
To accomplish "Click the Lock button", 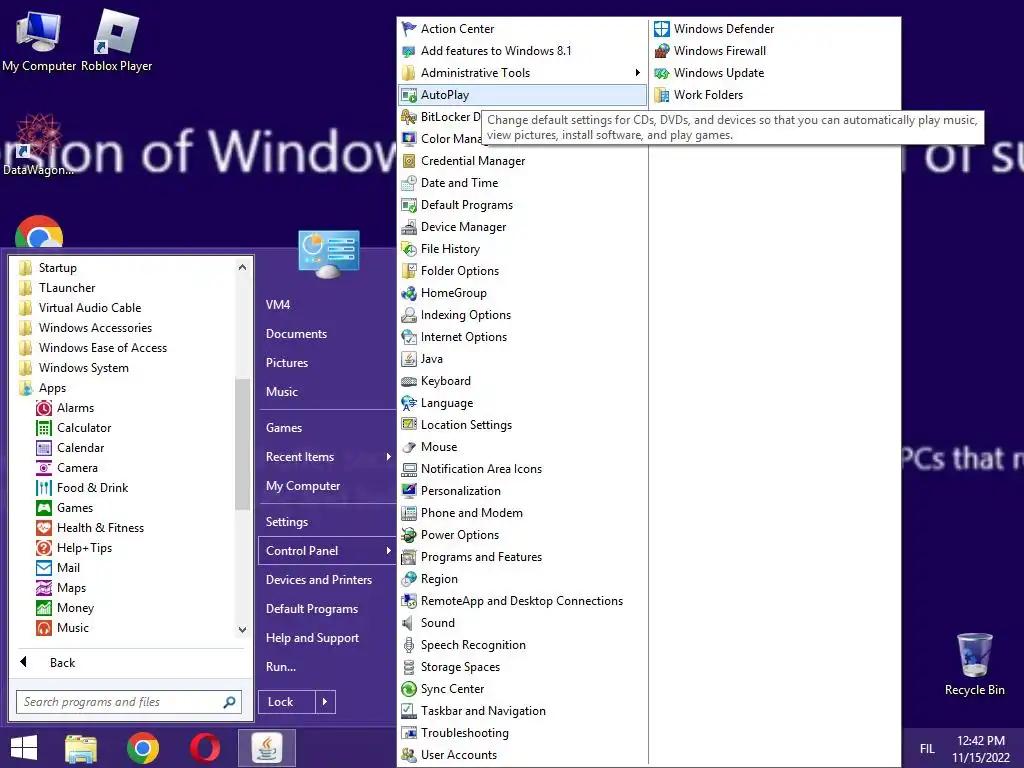I will click(x=287, y=702).
